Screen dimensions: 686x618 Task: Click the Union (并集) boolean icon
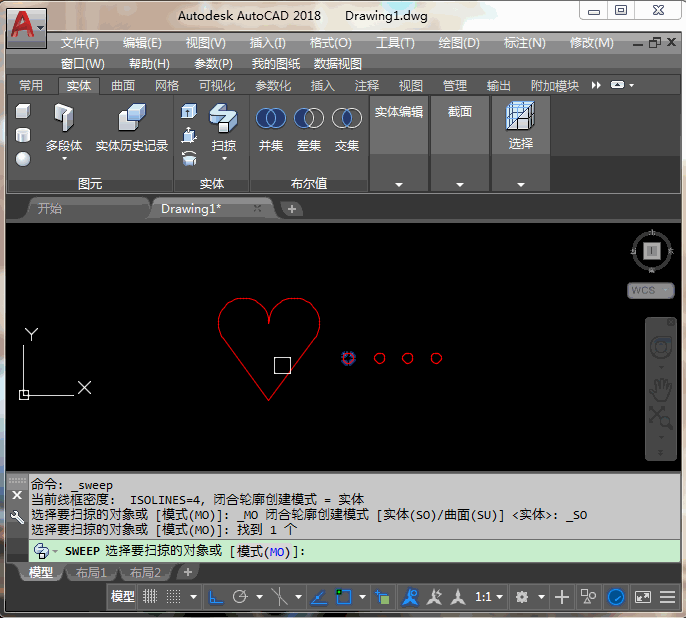pos(271,119)
